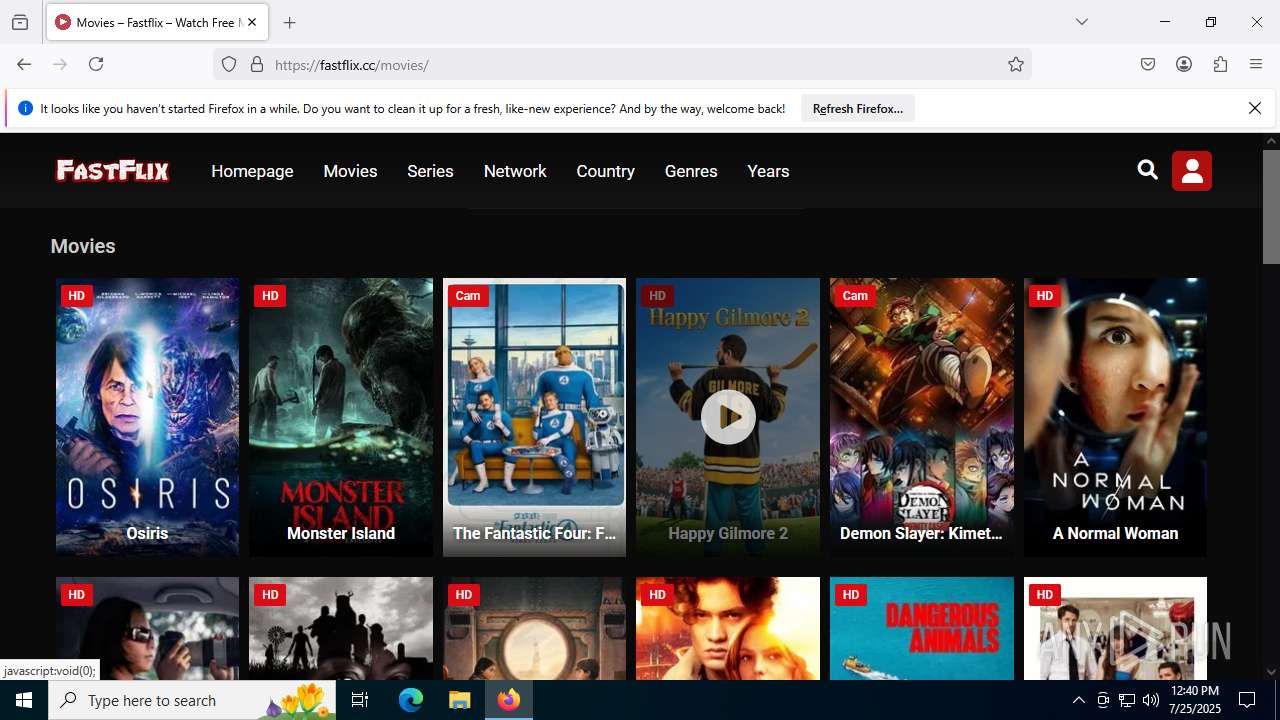Open the Osiris movie poster
The width and height of the screenshot is (1280, 720).
coord(147,416)
